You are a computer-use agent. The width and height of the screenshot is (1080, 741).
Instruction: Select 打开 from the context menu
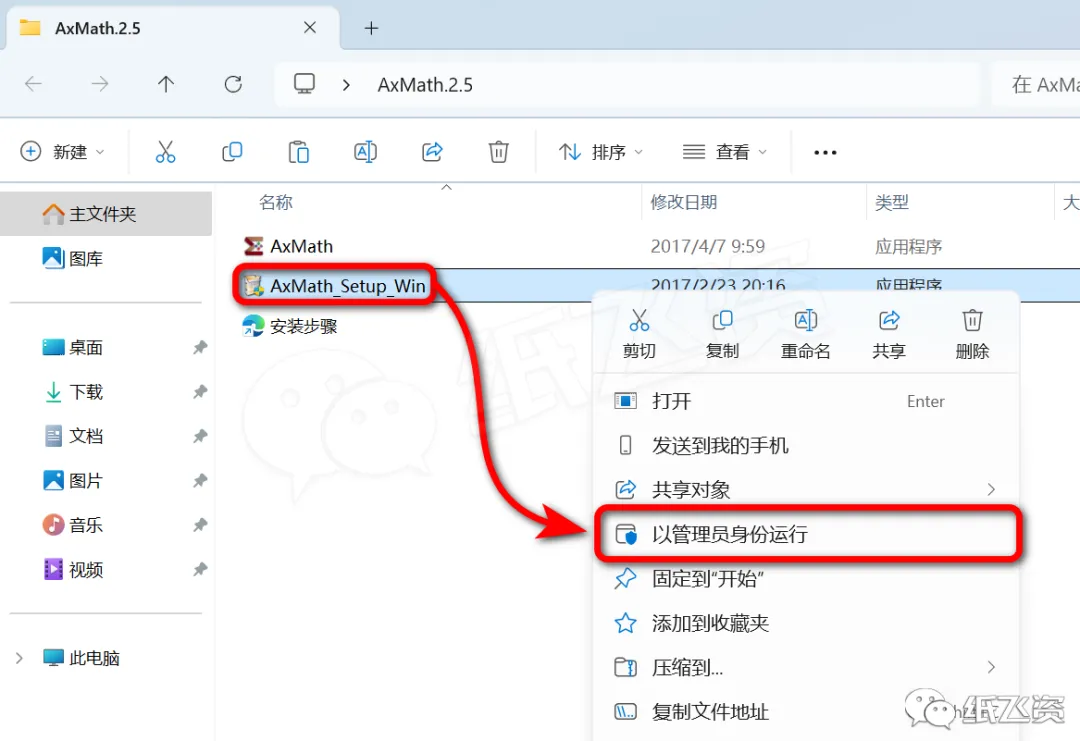806,401
